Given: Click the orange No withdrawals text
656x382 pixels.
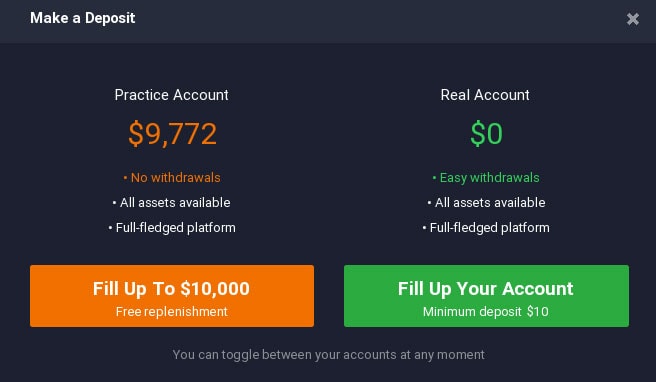Looking at the screenshot, I should [x=175, y=178].
